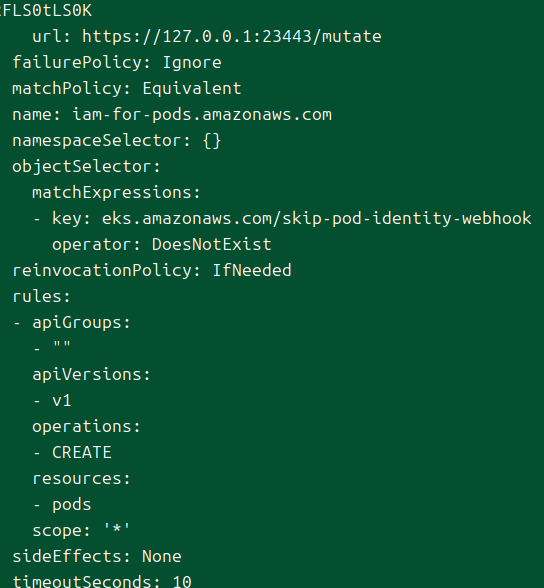This screenshot has width=544, height=588.
Task: Click the sideEffects None value
Action: [162, 556]
